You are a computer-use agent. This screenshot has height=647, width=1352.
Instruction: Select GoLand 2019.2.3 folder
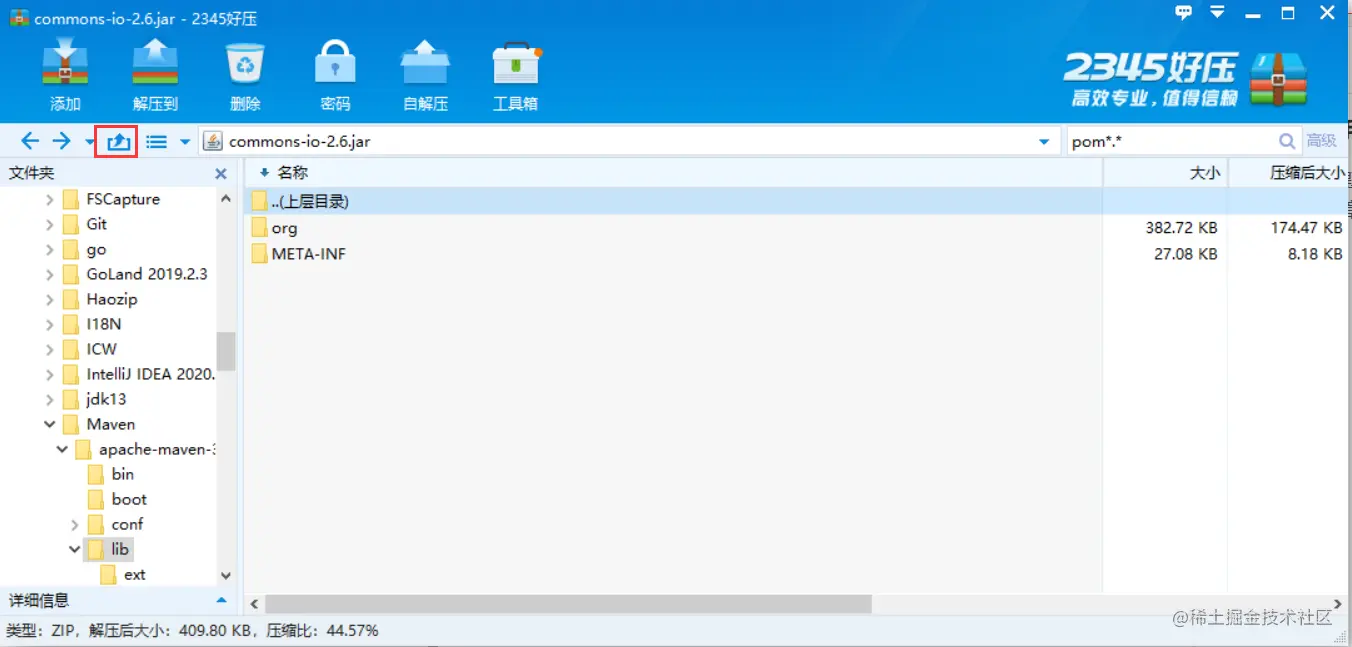click(147, 274)
